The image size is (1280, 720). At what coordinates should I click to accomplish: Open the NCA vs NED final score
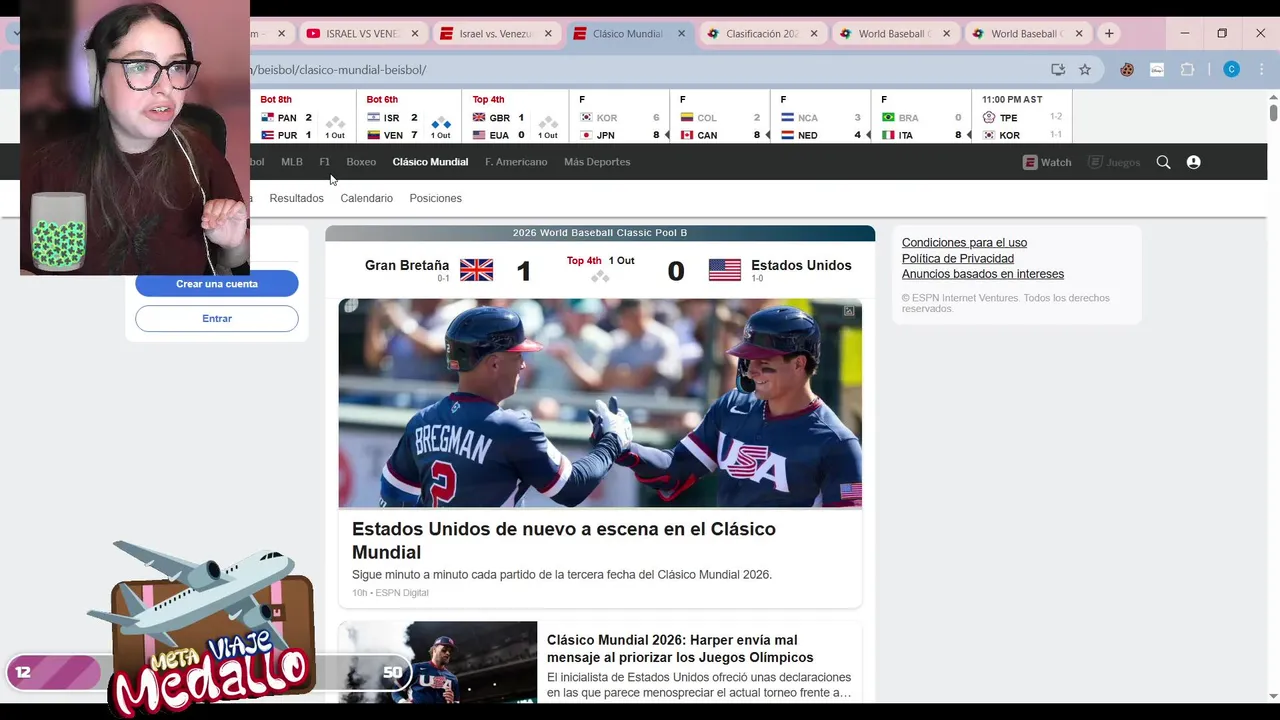click(x=821, y=117)
